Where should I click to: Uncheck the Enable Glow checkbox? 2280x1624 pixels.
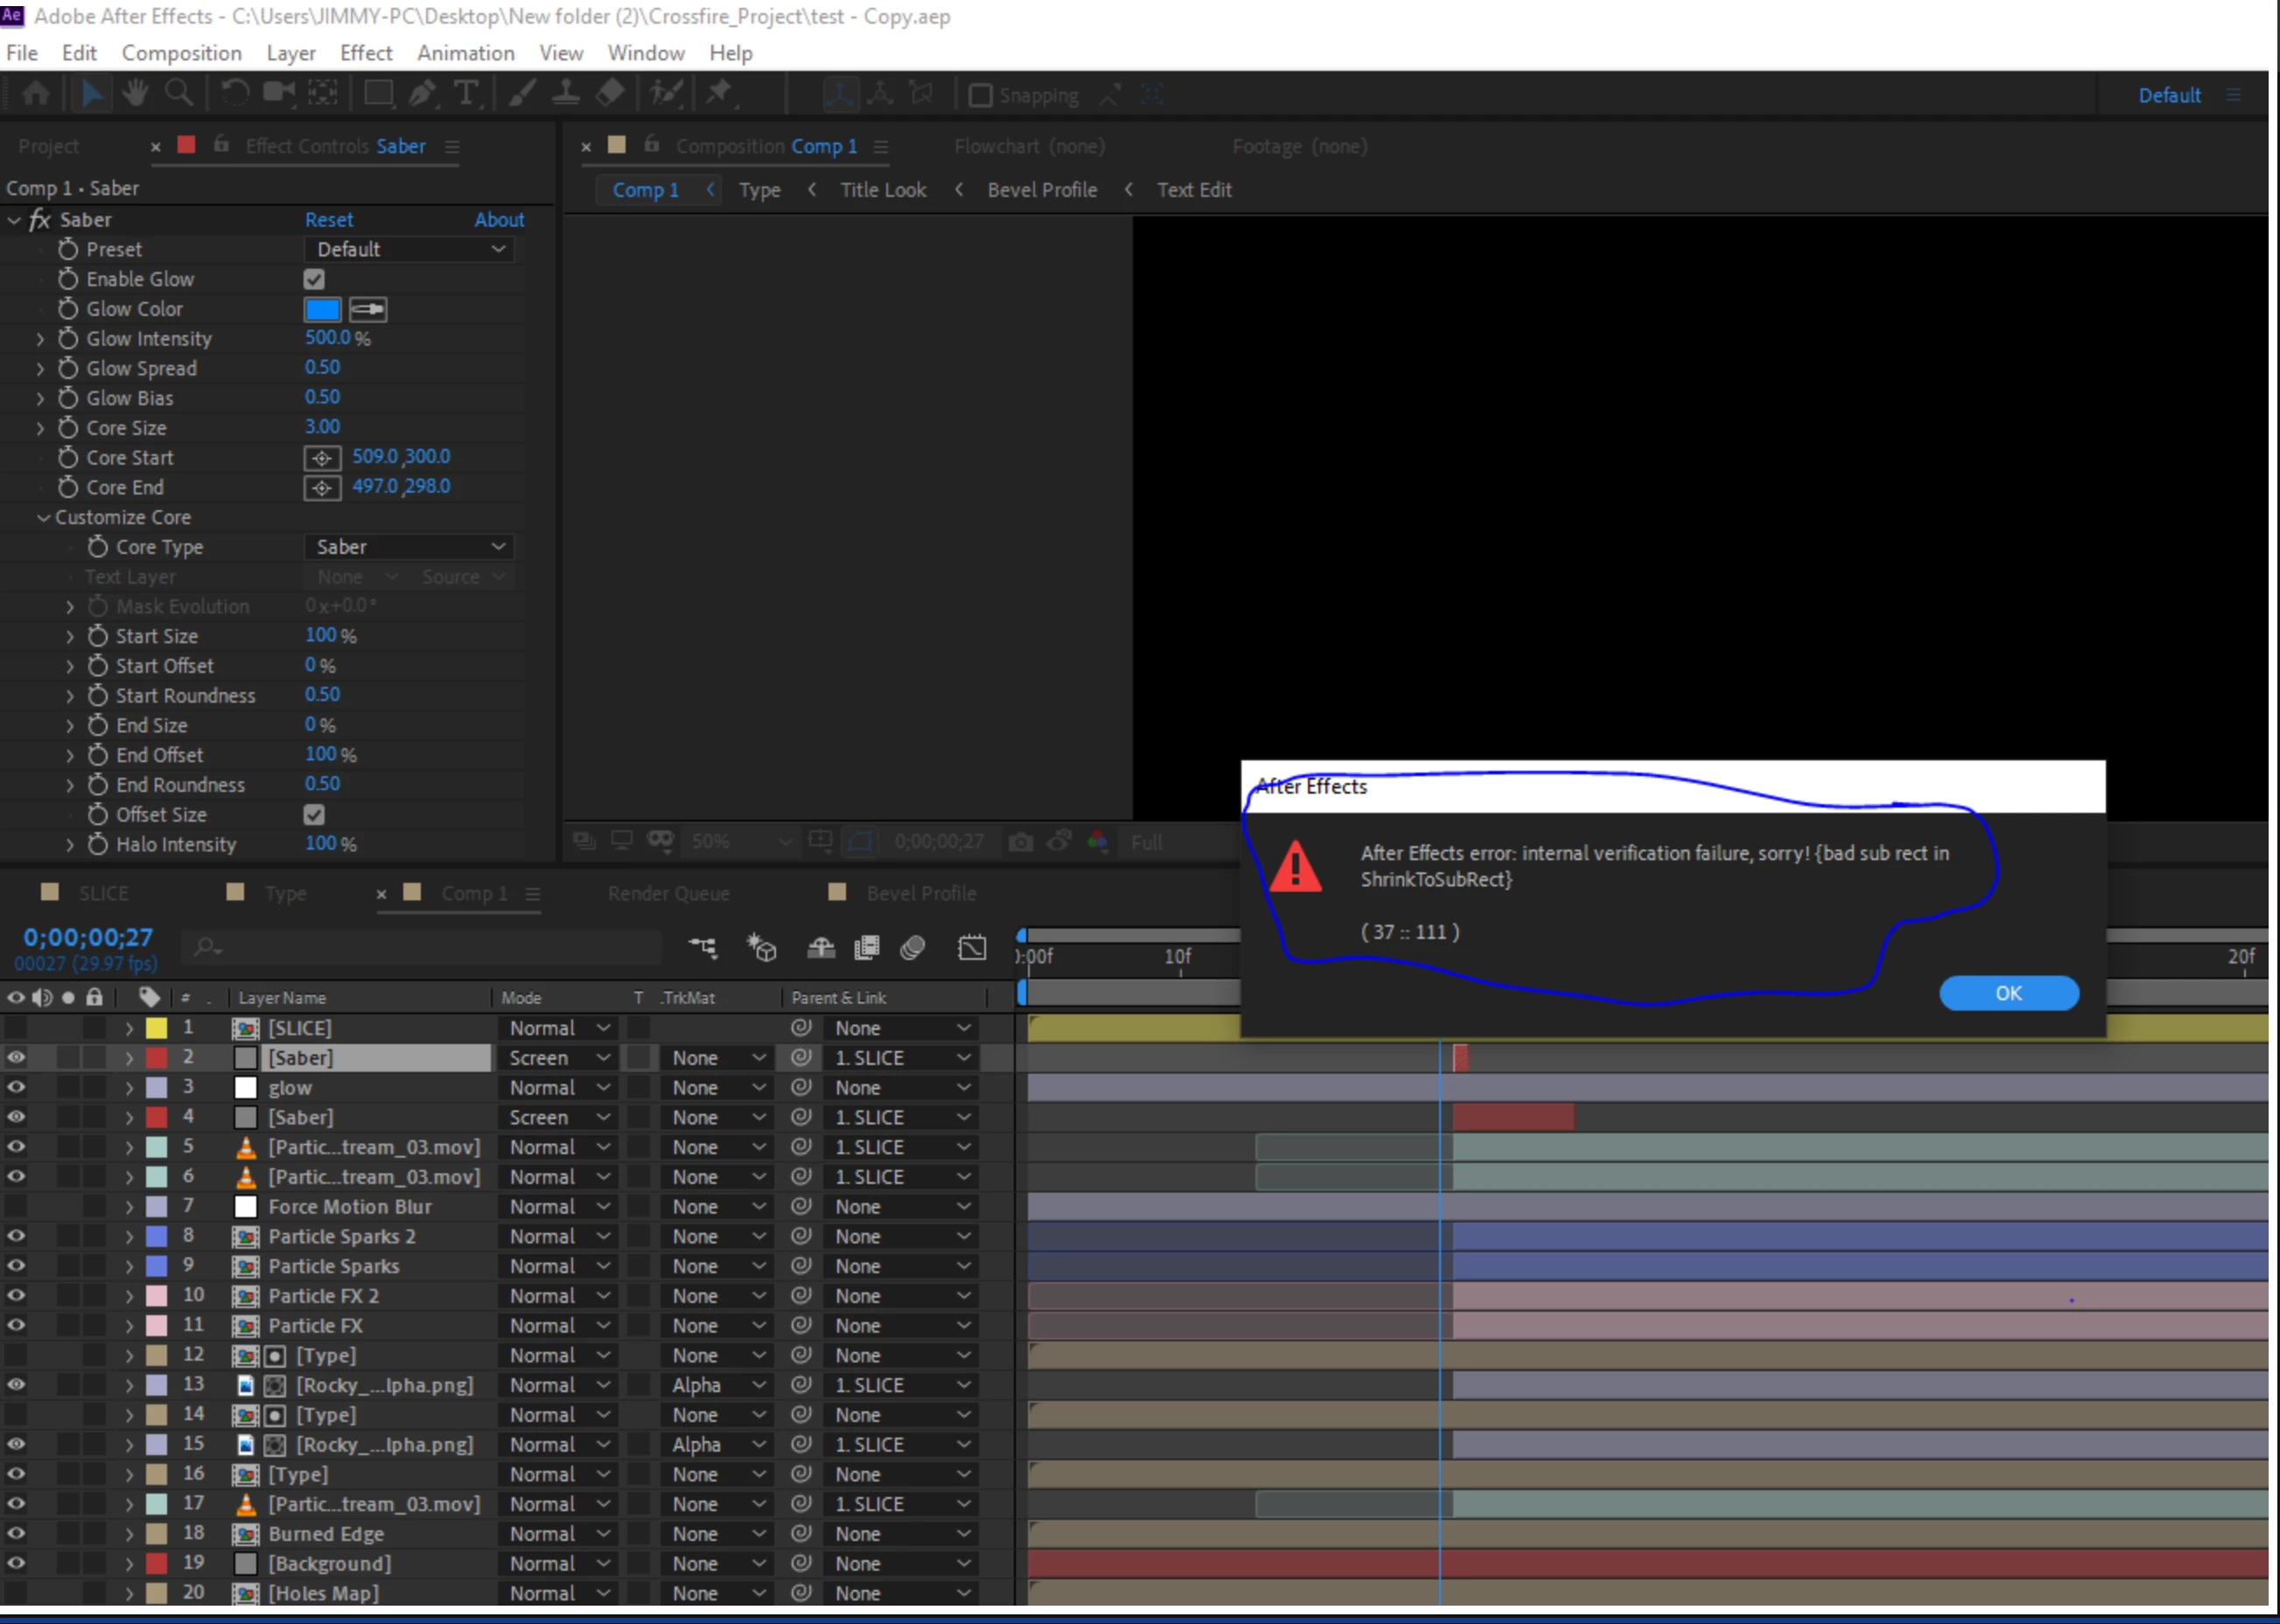[x=314, y=279]
